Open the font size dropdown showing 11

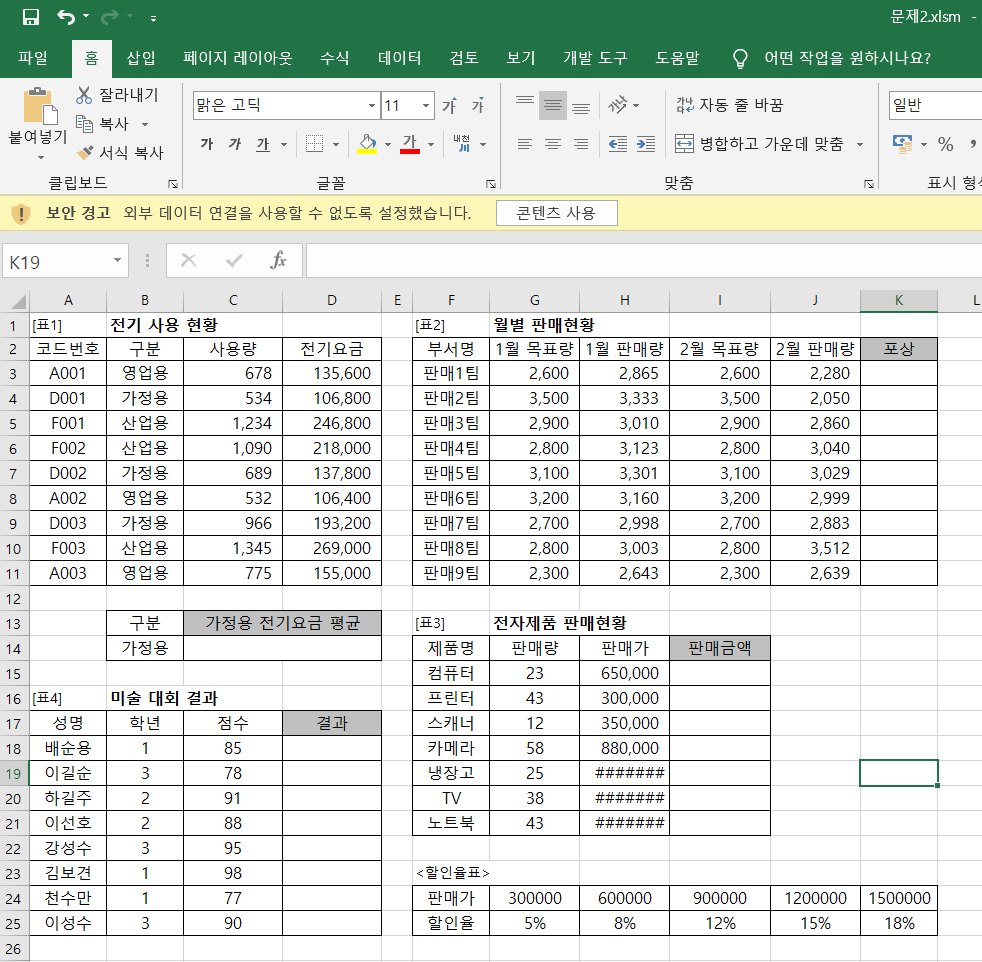[x=426, y=105]
